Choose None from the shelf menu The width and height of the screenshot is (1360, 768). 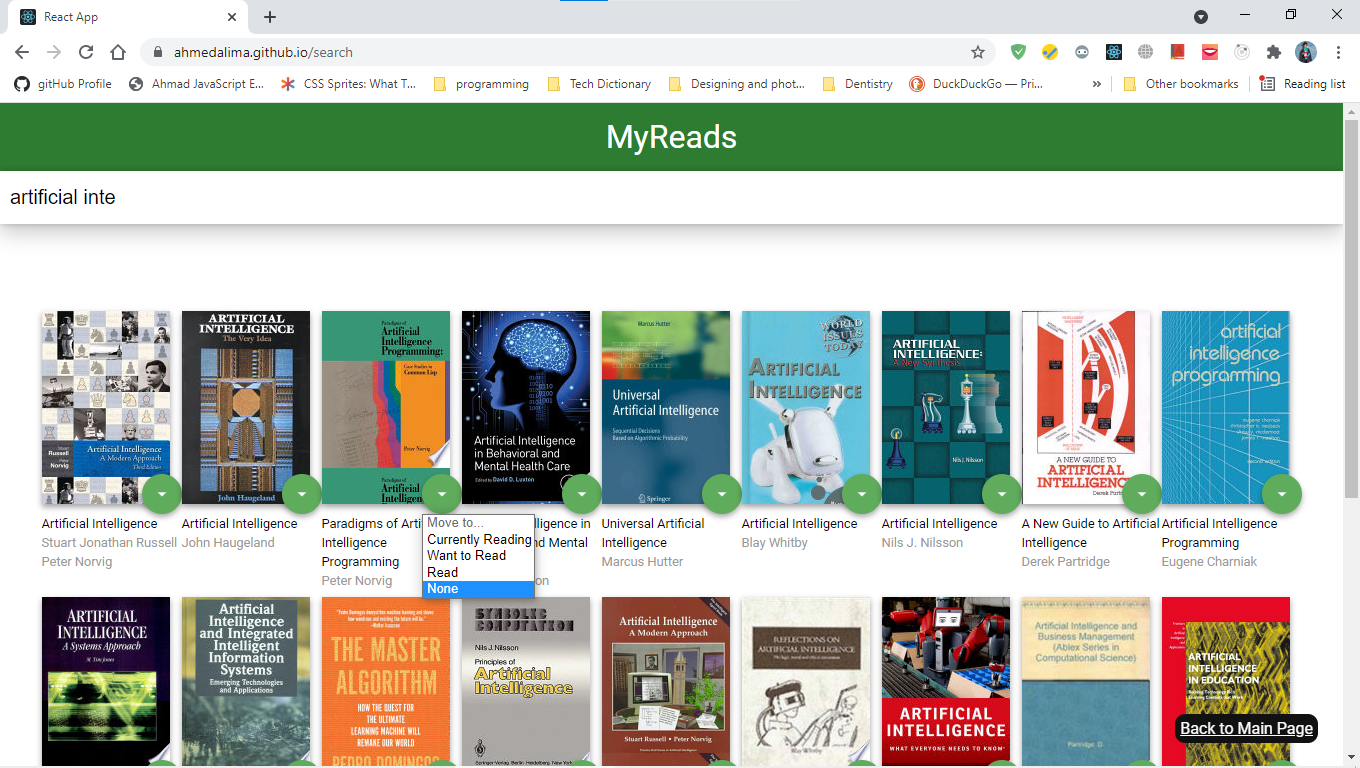click(x=479, y=589)
